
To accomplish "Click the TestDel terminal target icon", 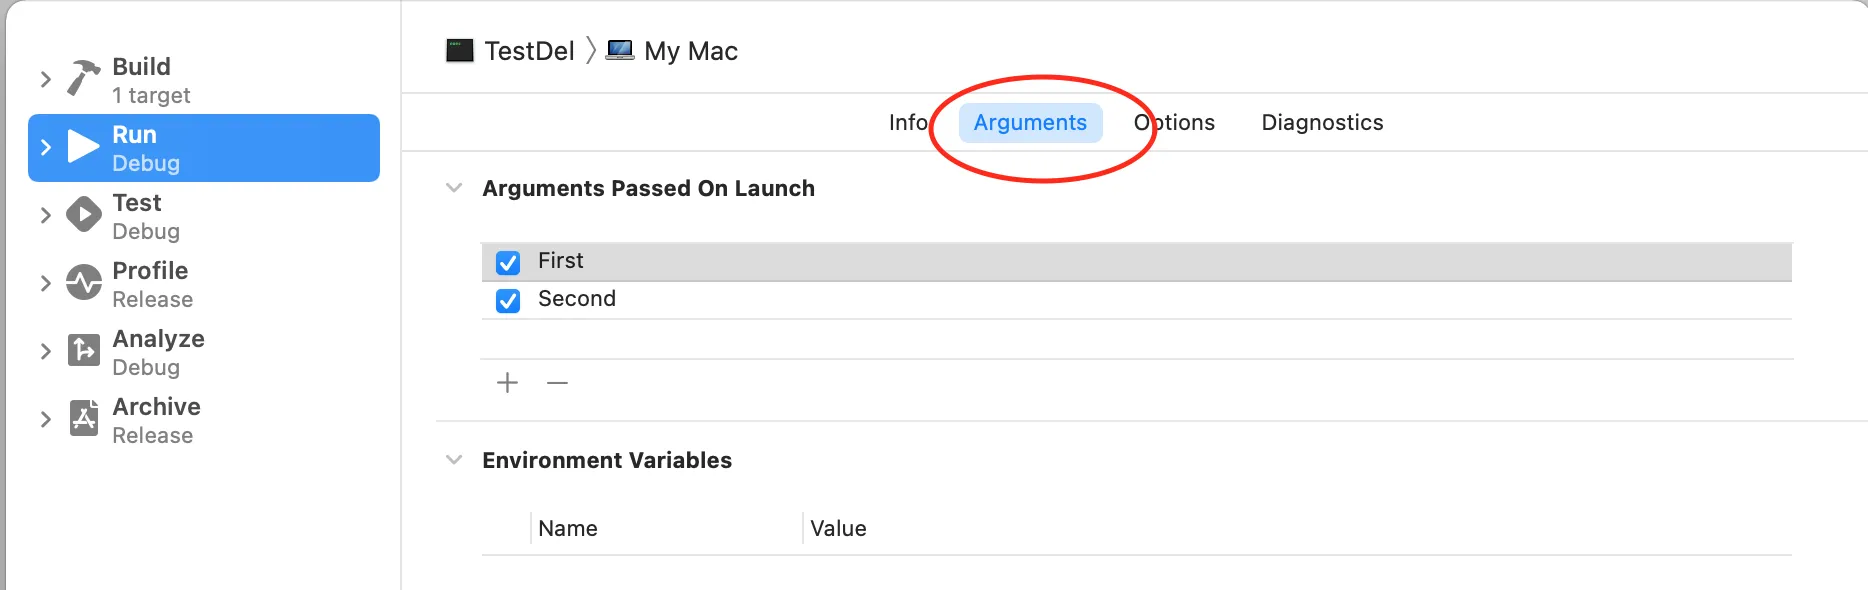I will coord(460,51).
